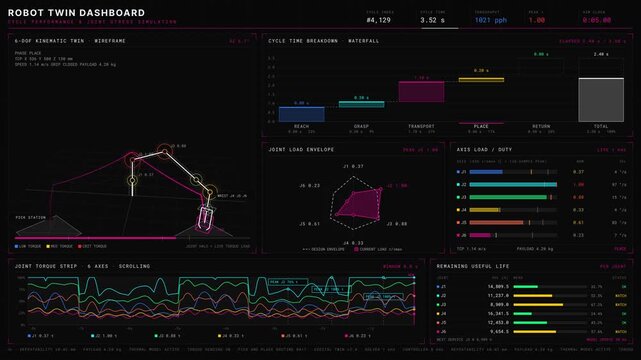641x360 pixels.
Task: Click the GRASP phase label
Action: pos(361,126)
